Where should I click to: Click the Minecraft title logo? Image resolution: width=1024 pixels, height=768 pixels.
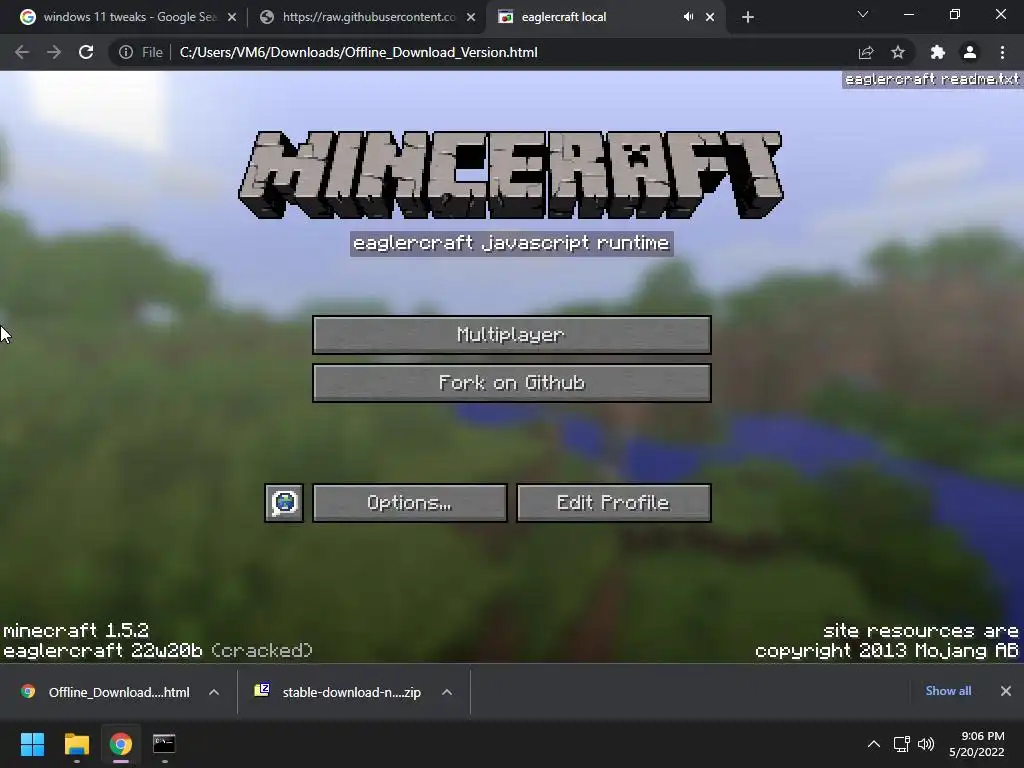pyautogui.click(x=511, y=175)
